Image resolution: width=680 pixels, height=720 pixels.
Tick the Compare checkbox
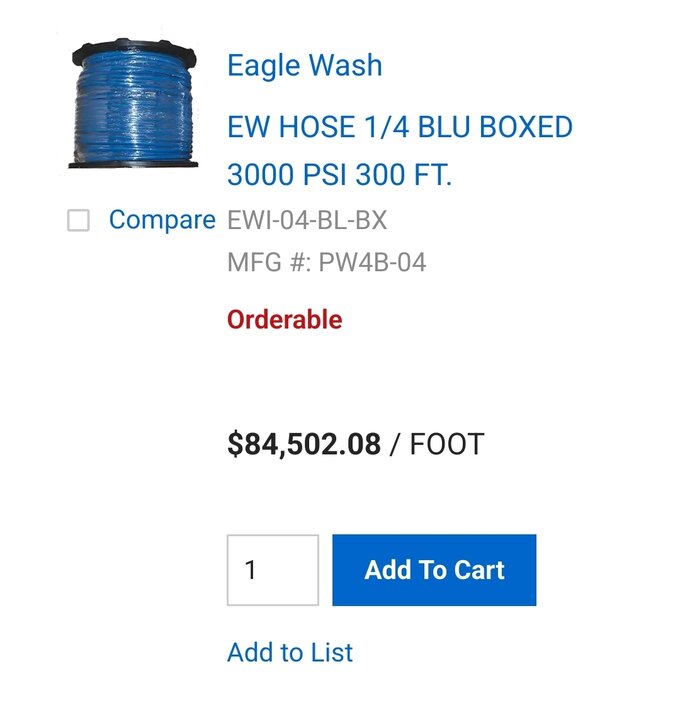tap(78, 221)
